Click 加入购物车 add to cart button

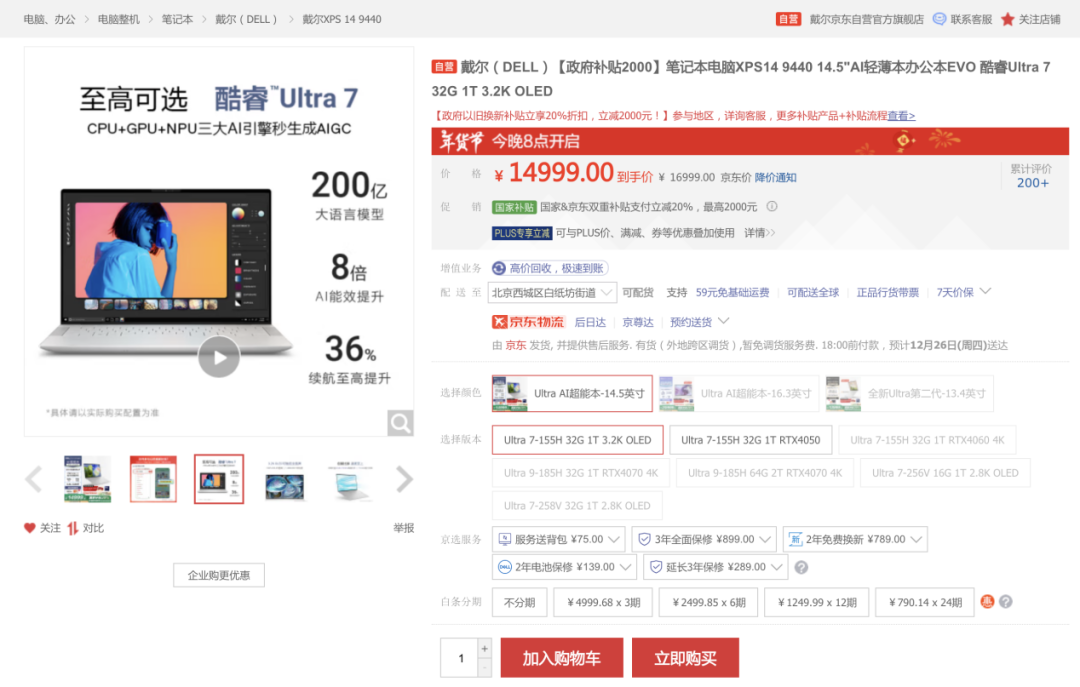tap(561, 658)
